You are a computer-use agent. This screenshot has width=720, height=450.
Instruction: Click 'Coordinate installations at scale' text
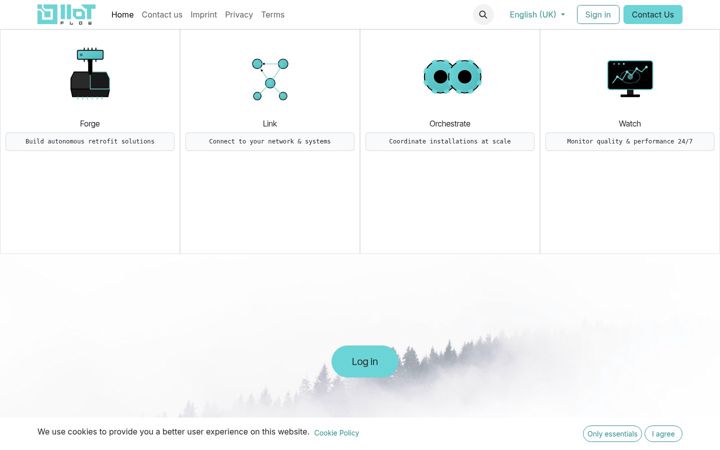tap(450, 141)
